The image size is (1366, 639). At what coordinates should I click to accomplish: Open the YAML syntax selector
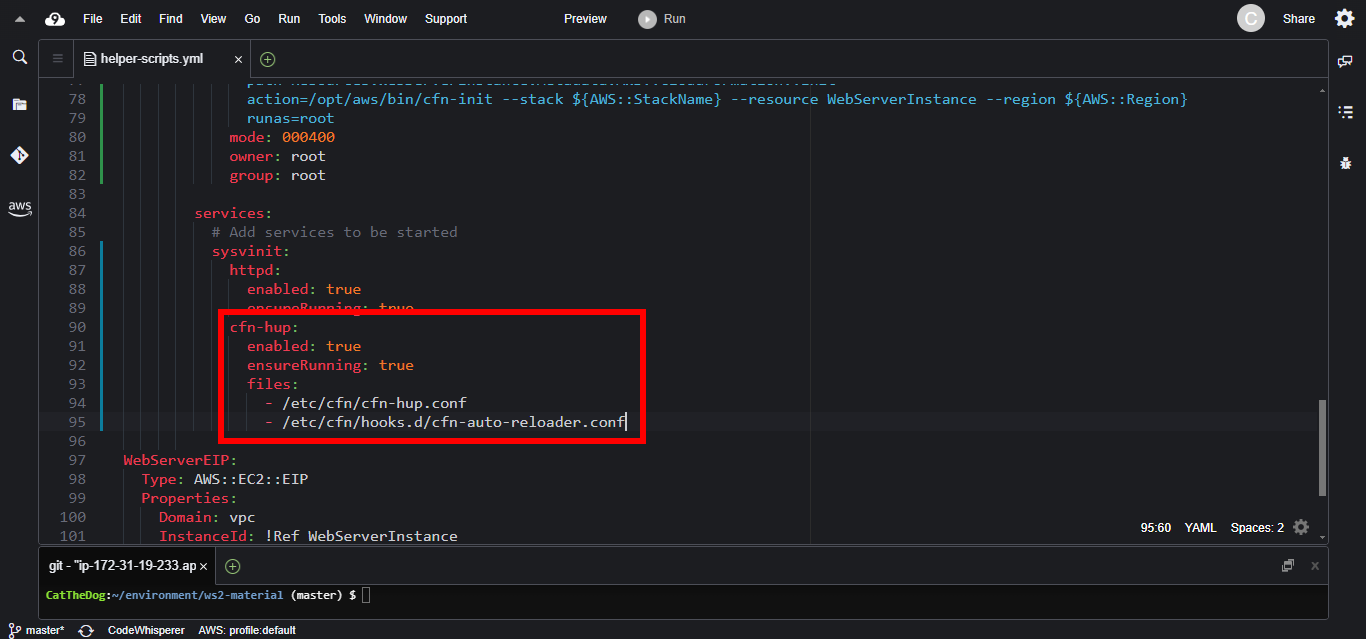pos(1200,527)
